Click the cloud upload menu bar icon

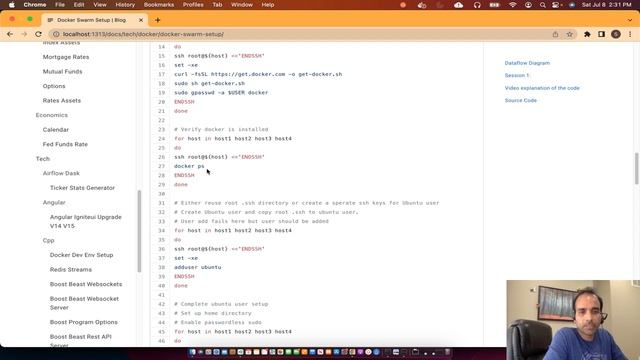[459, 5]
